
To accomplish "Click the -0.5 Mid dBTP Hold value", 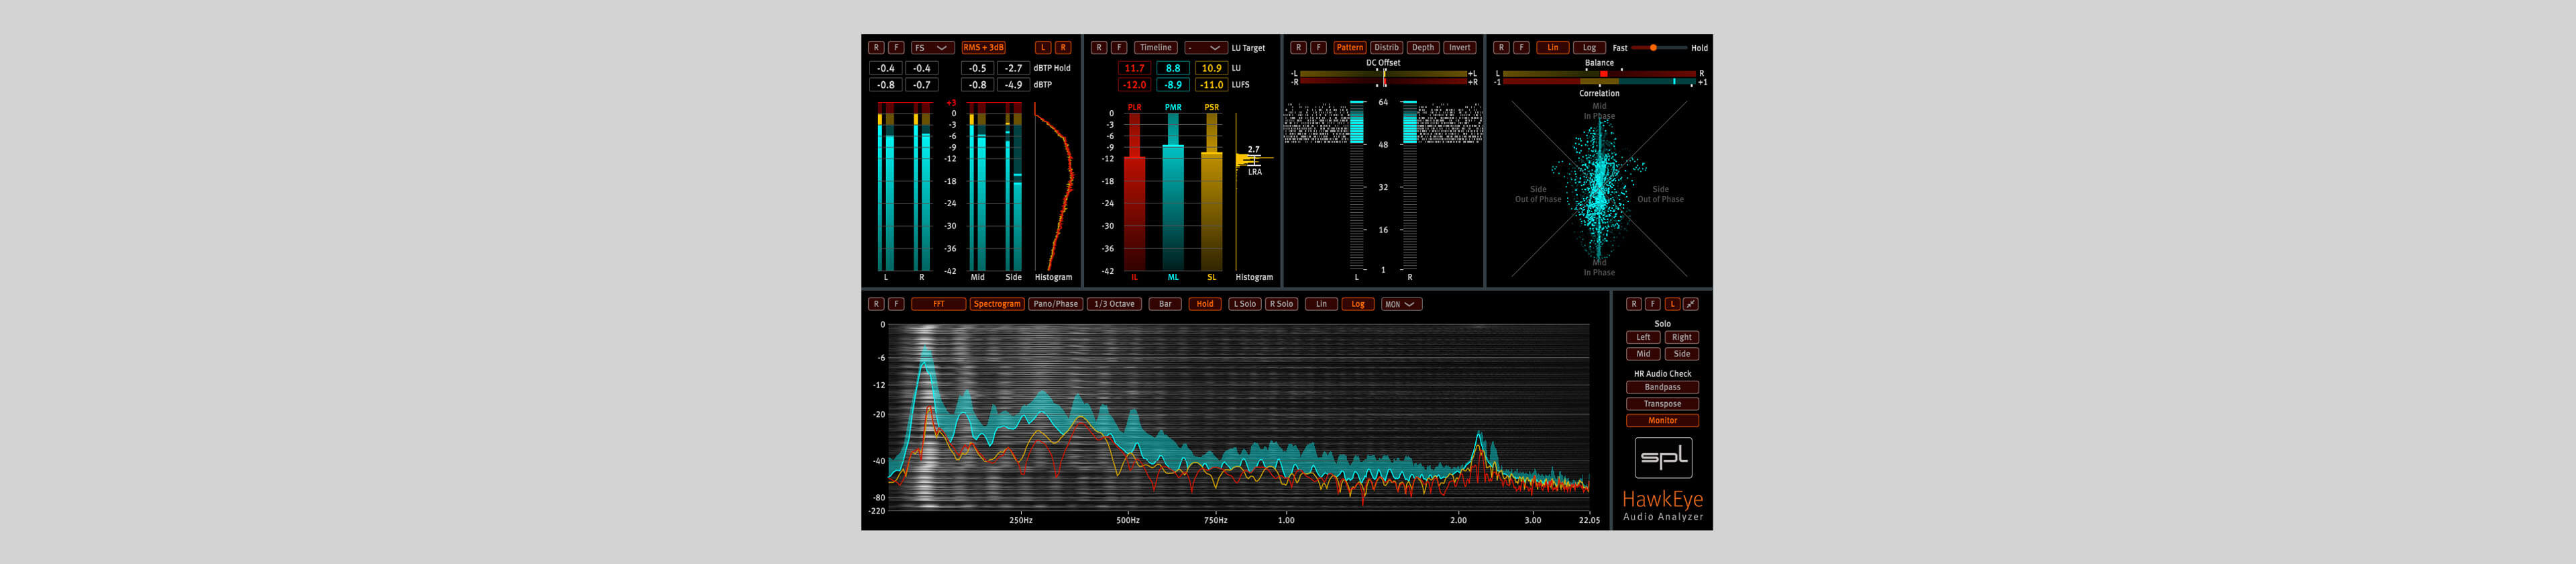I will click(x=977, y=68).
